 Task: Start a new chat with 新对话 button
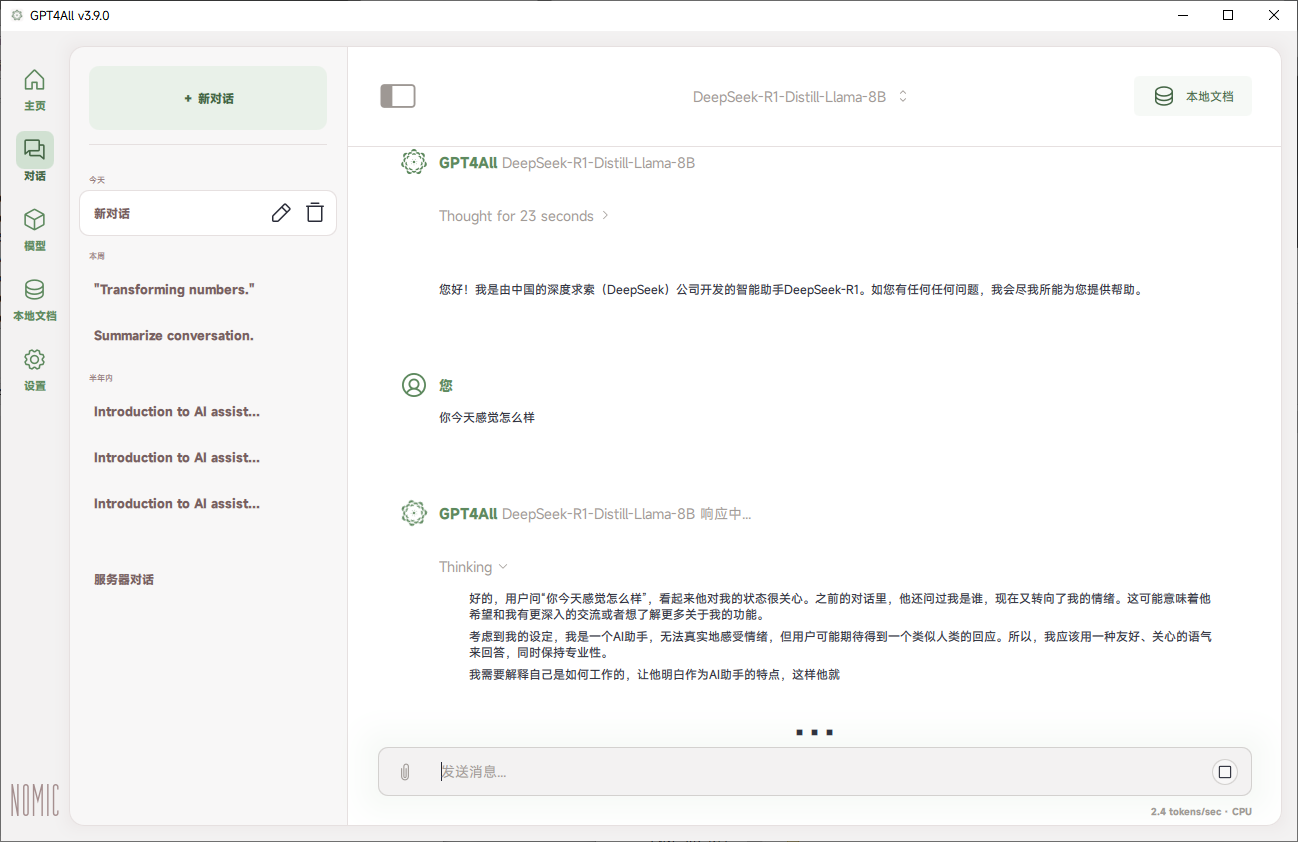[x=208, y=98]
